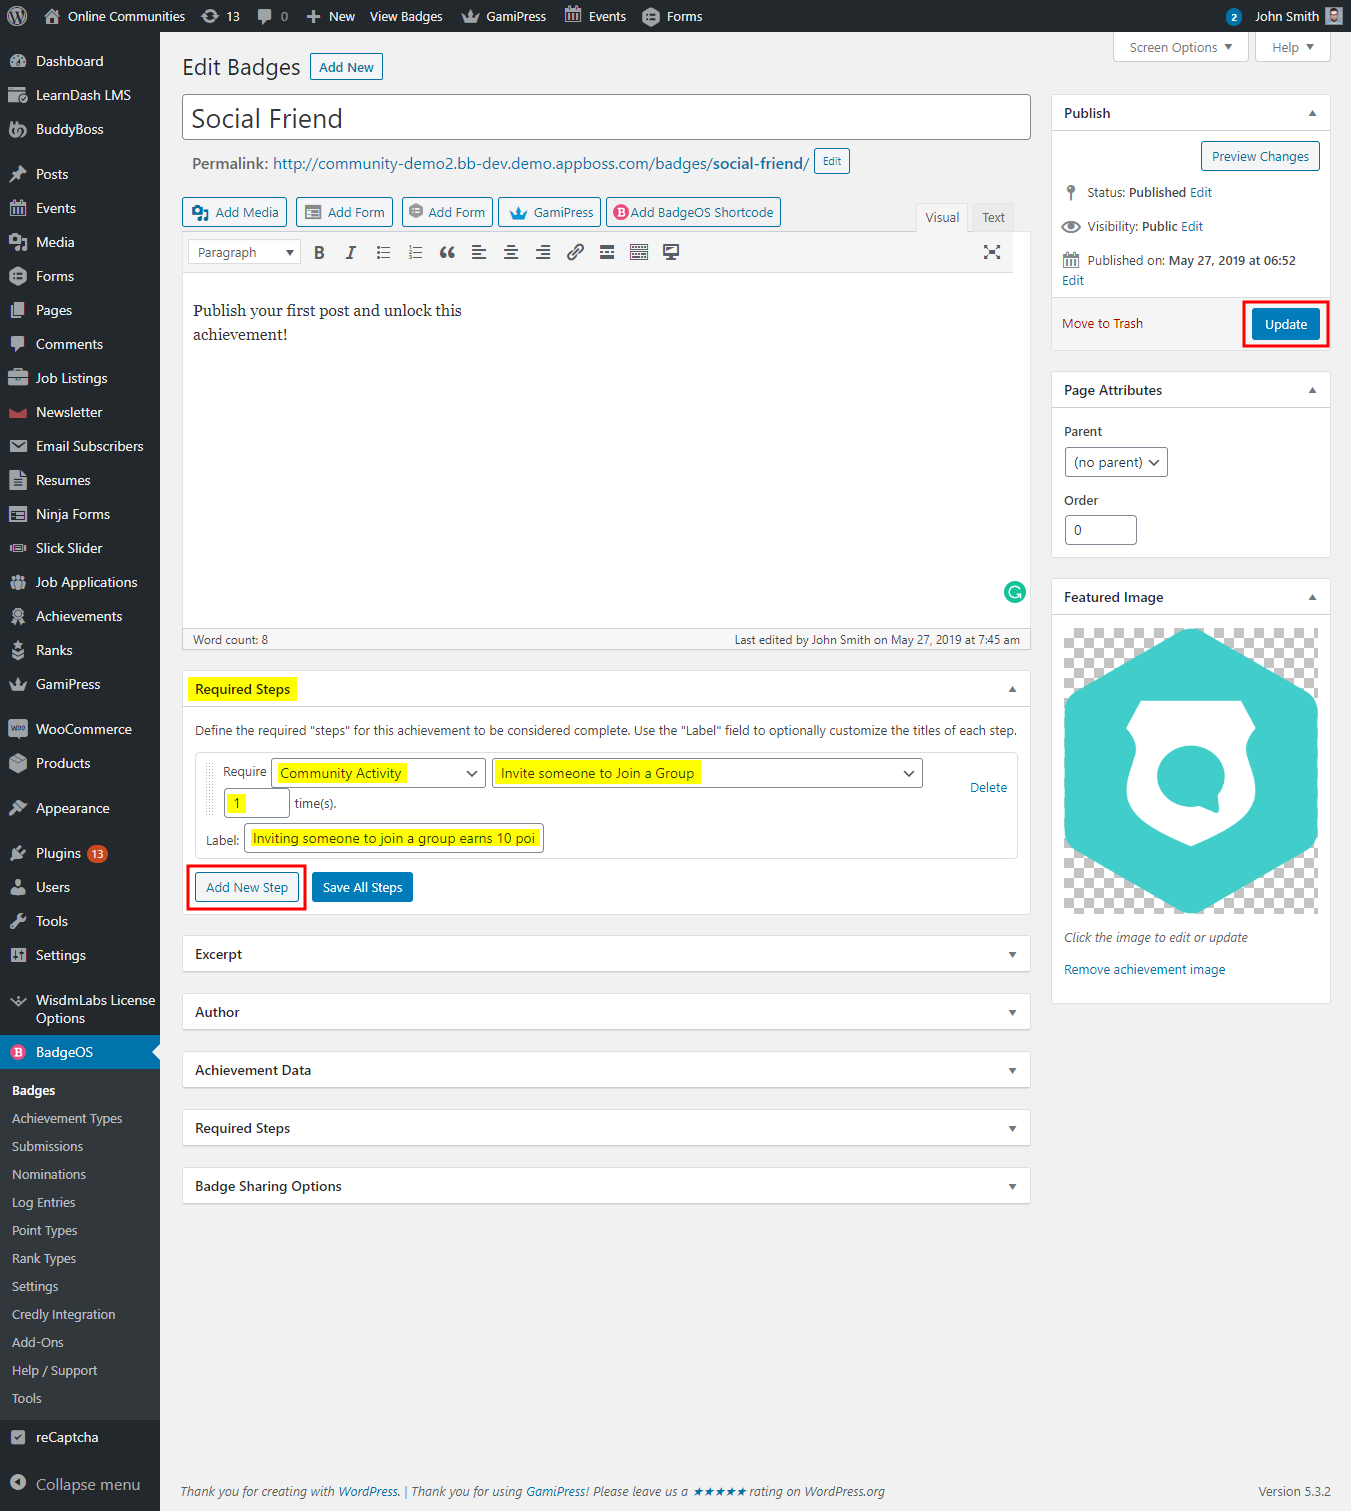Click Add New Step button
This screenshot has height=1511, width=1351.
[247, 887]
